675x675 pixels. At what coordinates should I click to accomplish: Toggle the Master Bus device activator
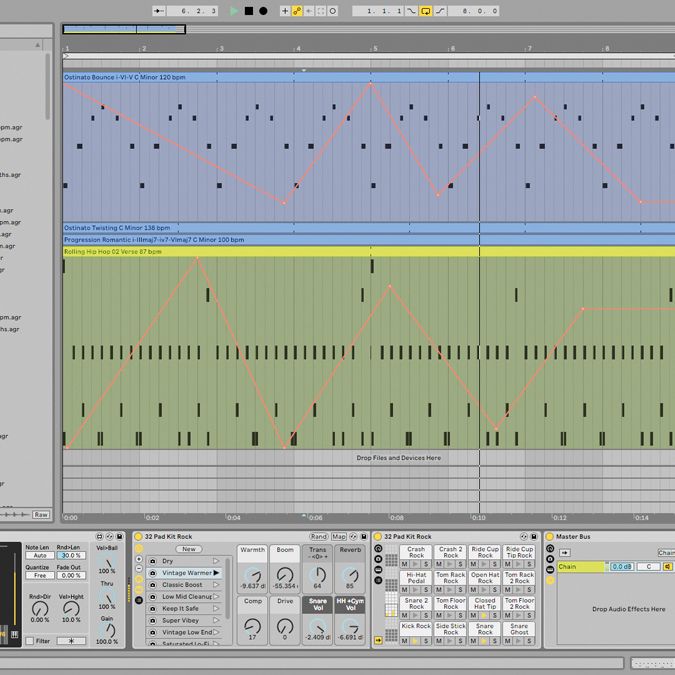[x=550, y=536]
